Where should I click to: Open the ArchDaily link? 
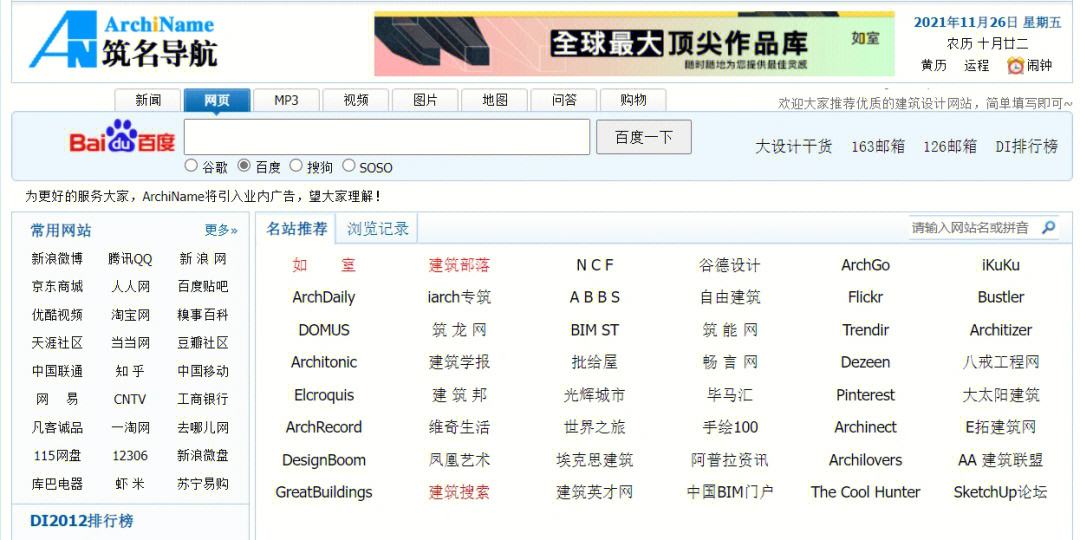click(324, 298)
